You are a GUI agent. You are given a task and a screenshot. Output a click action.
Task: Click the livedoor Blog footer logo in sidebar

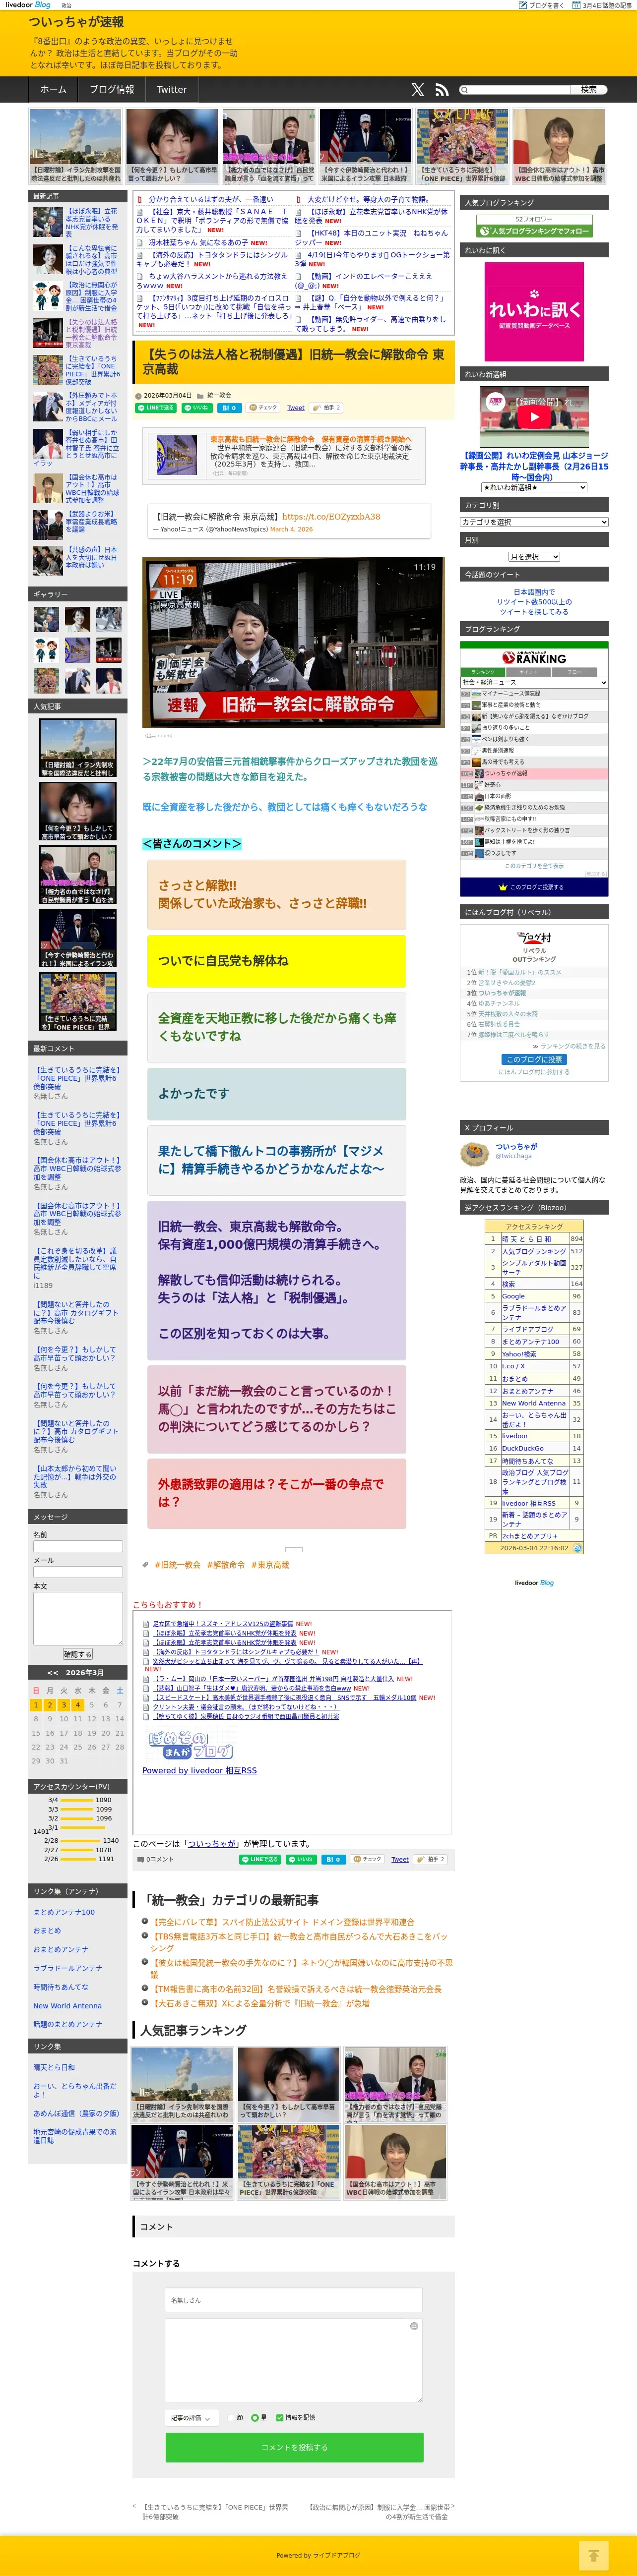click(534, 1583)
